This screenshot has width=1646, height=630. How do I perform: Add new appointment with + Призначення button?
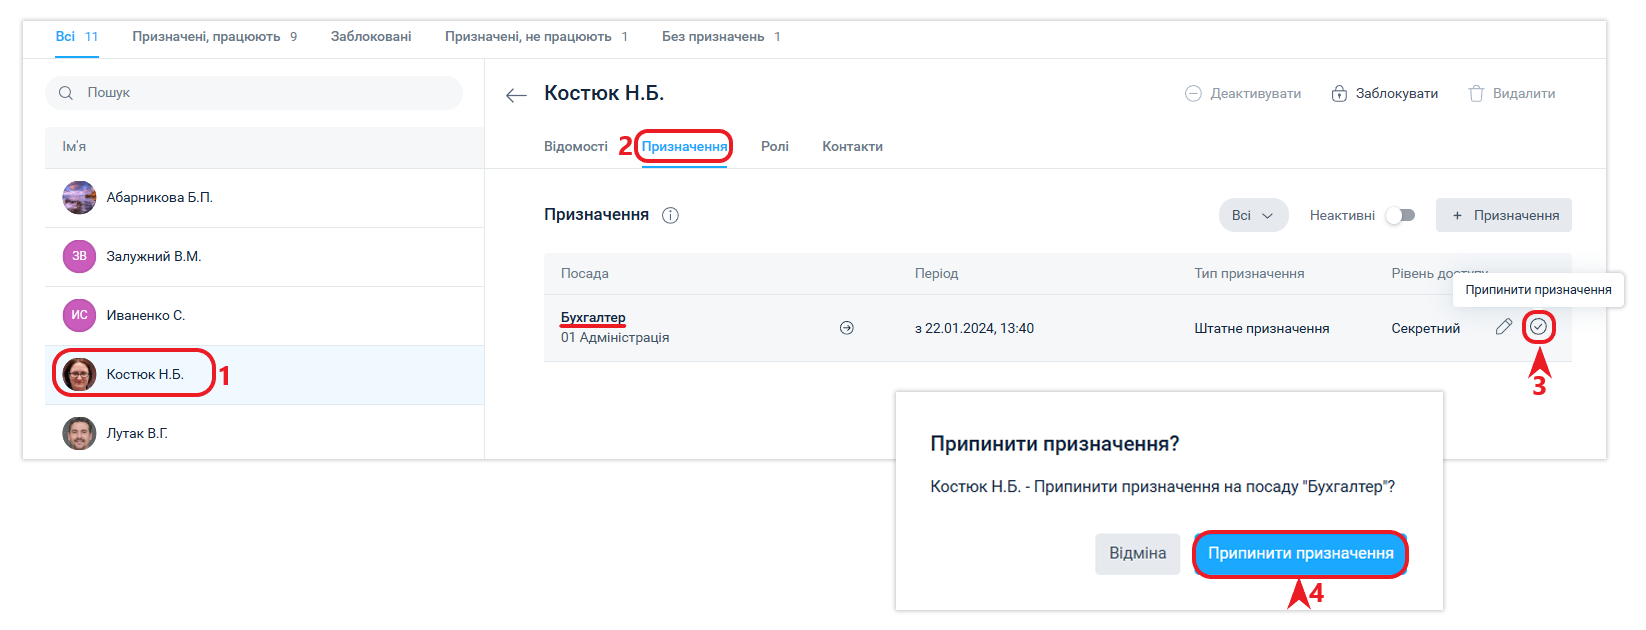tap(1503, 215)
